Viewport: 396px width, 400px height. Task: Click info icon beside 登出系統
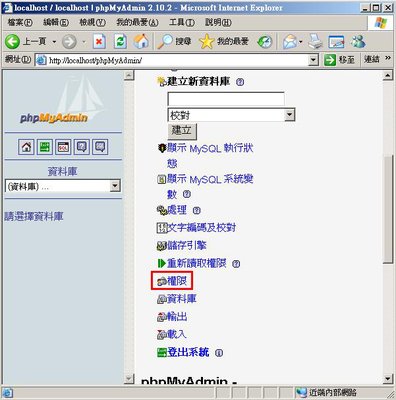click(219, 353)
